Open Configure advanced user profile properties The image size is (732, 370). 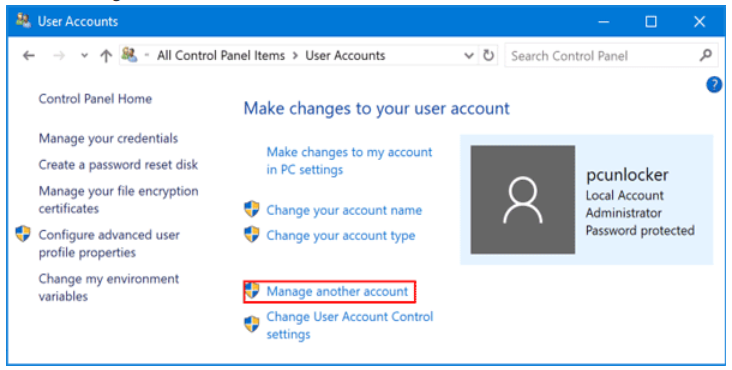point(109,244)
